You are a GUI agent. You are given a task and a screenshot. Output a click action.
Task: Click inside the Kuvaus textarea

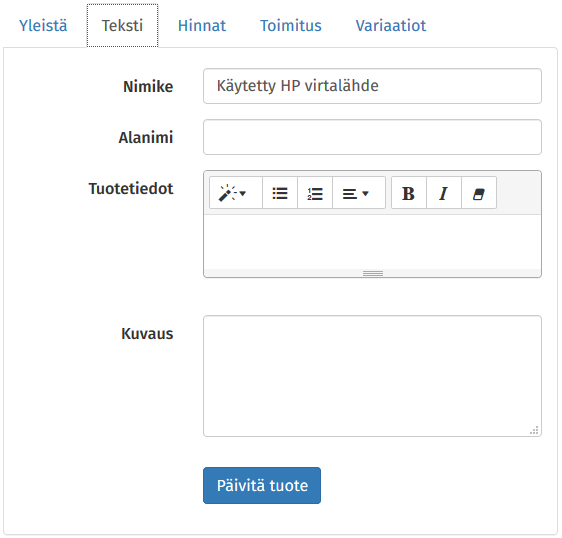click(372, 376)
